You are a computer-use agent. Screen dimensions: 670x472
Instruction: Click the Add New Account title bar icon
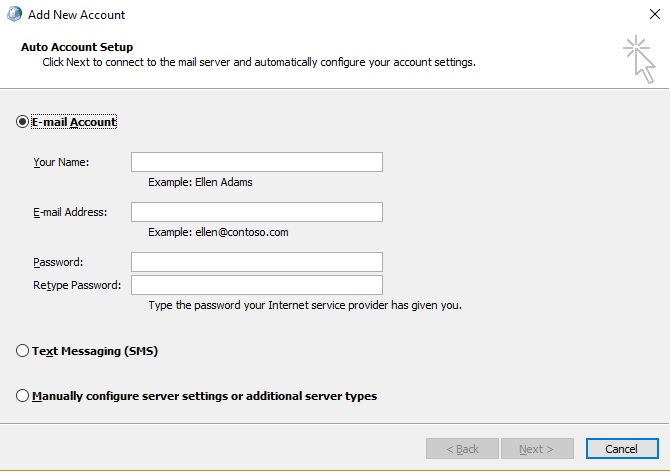[13, 16]
